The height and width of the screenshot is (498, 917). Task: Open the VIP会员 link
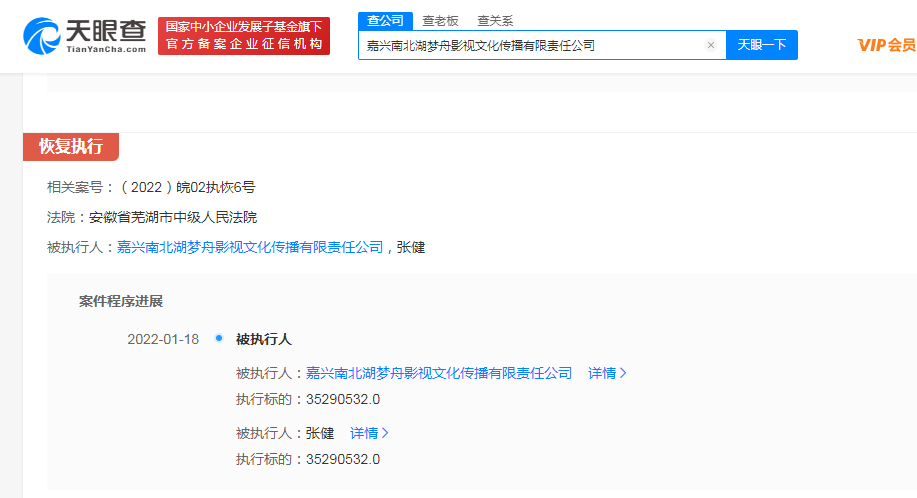(x=887, y=45)
